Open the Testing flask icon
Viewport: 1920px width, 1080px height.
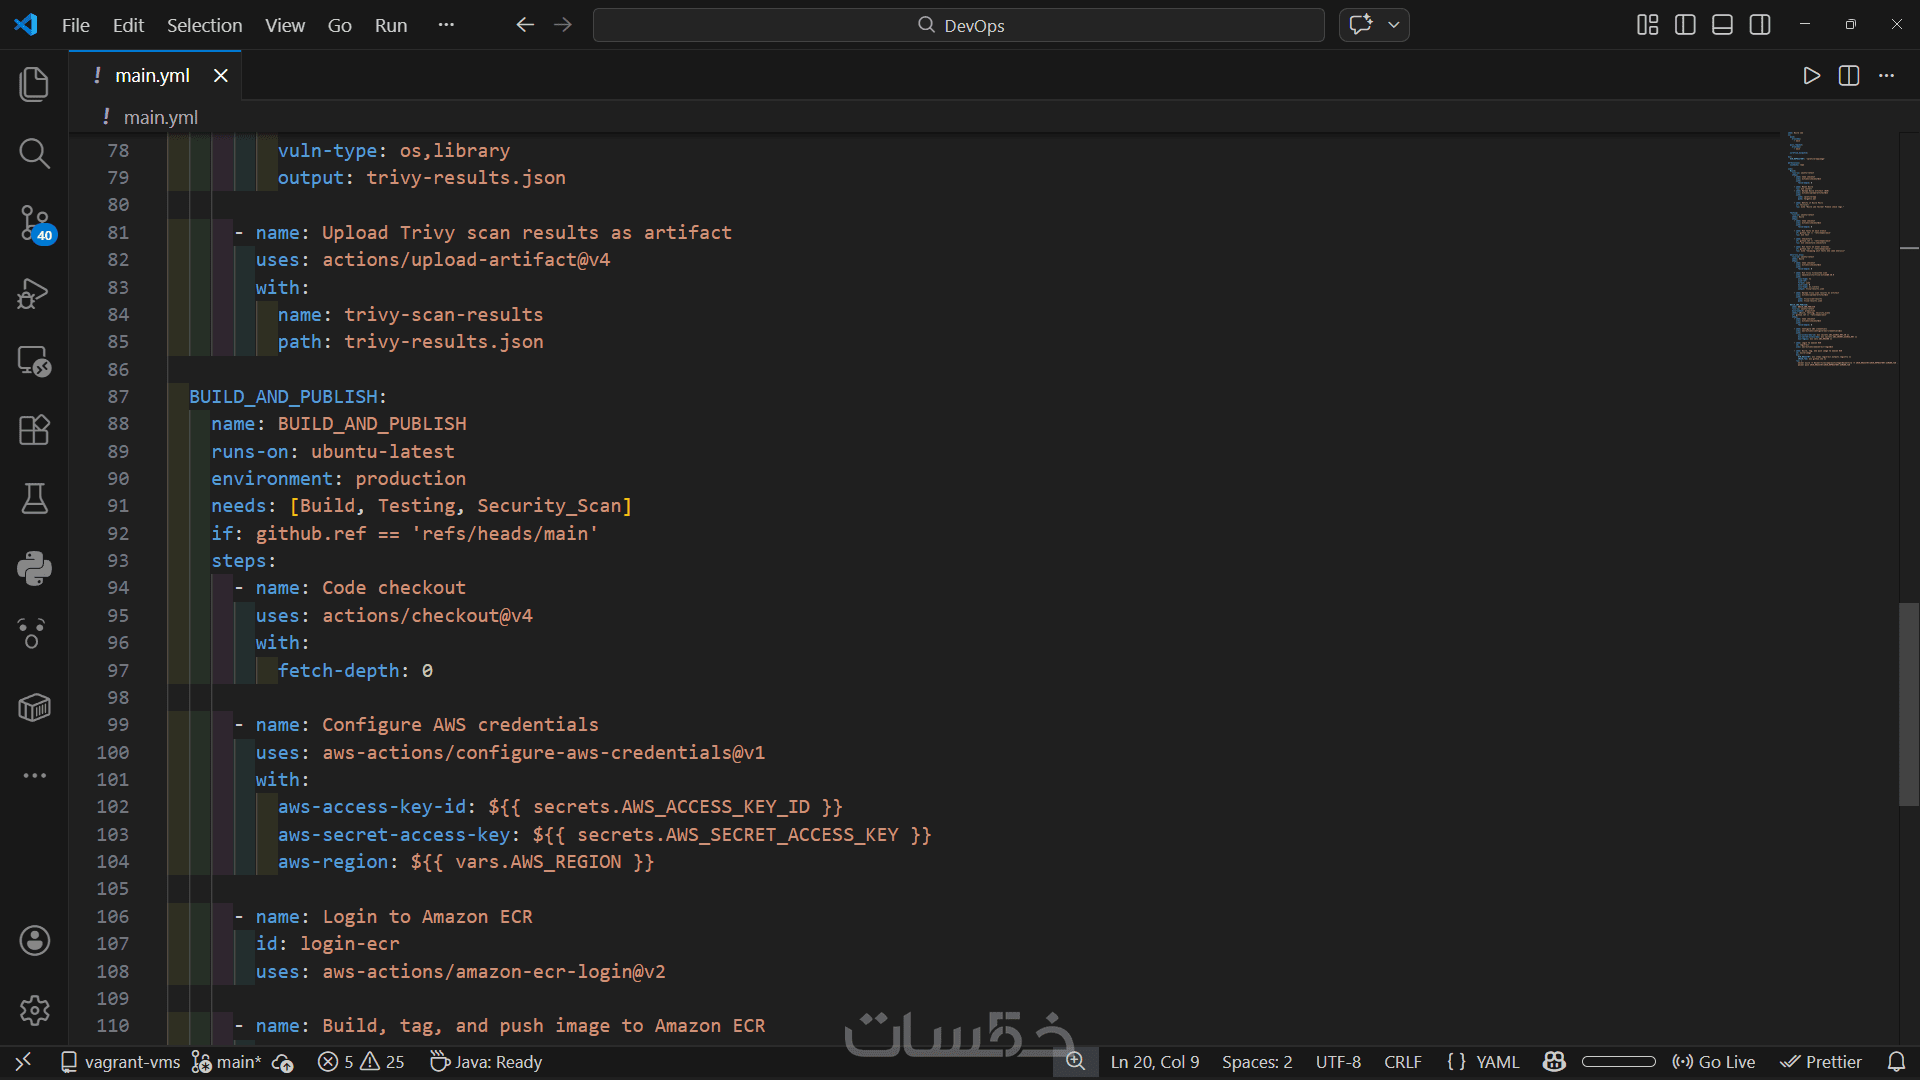click(34, 498)
